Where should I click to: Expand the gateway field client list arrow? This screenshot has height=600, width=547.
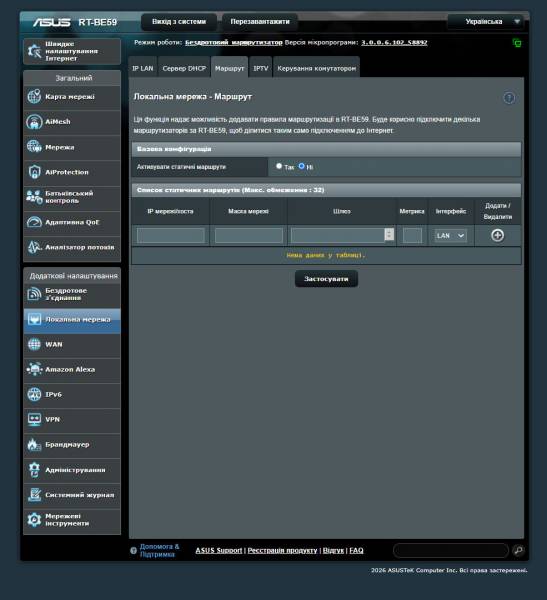tap(389, 235)
